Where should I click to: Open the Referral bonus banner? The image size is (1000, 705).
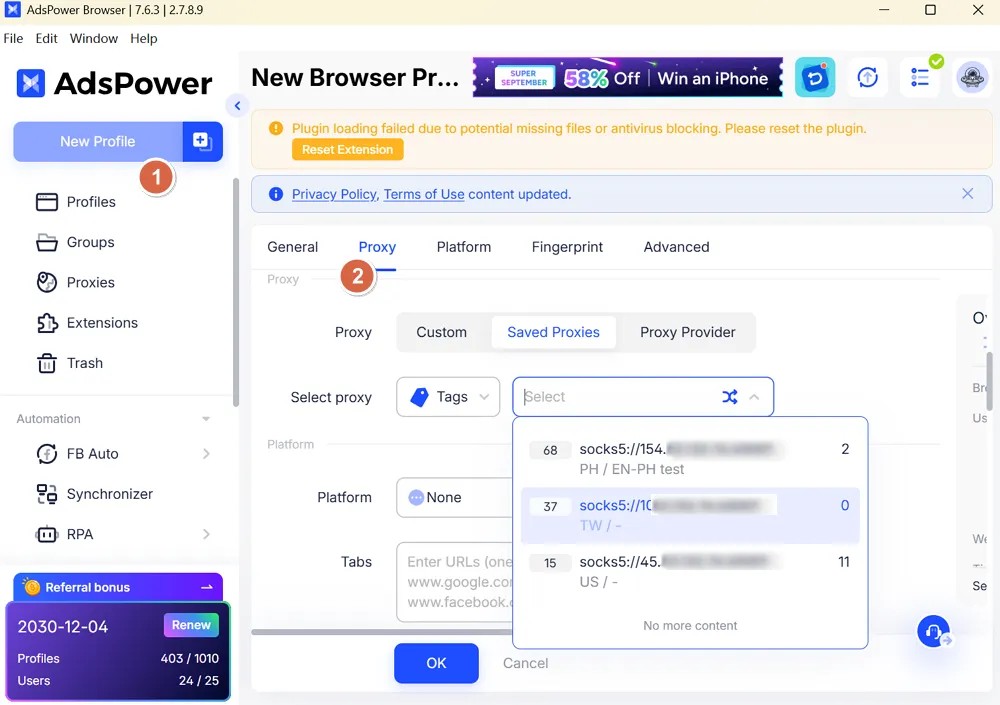click(x=118, y=587)
